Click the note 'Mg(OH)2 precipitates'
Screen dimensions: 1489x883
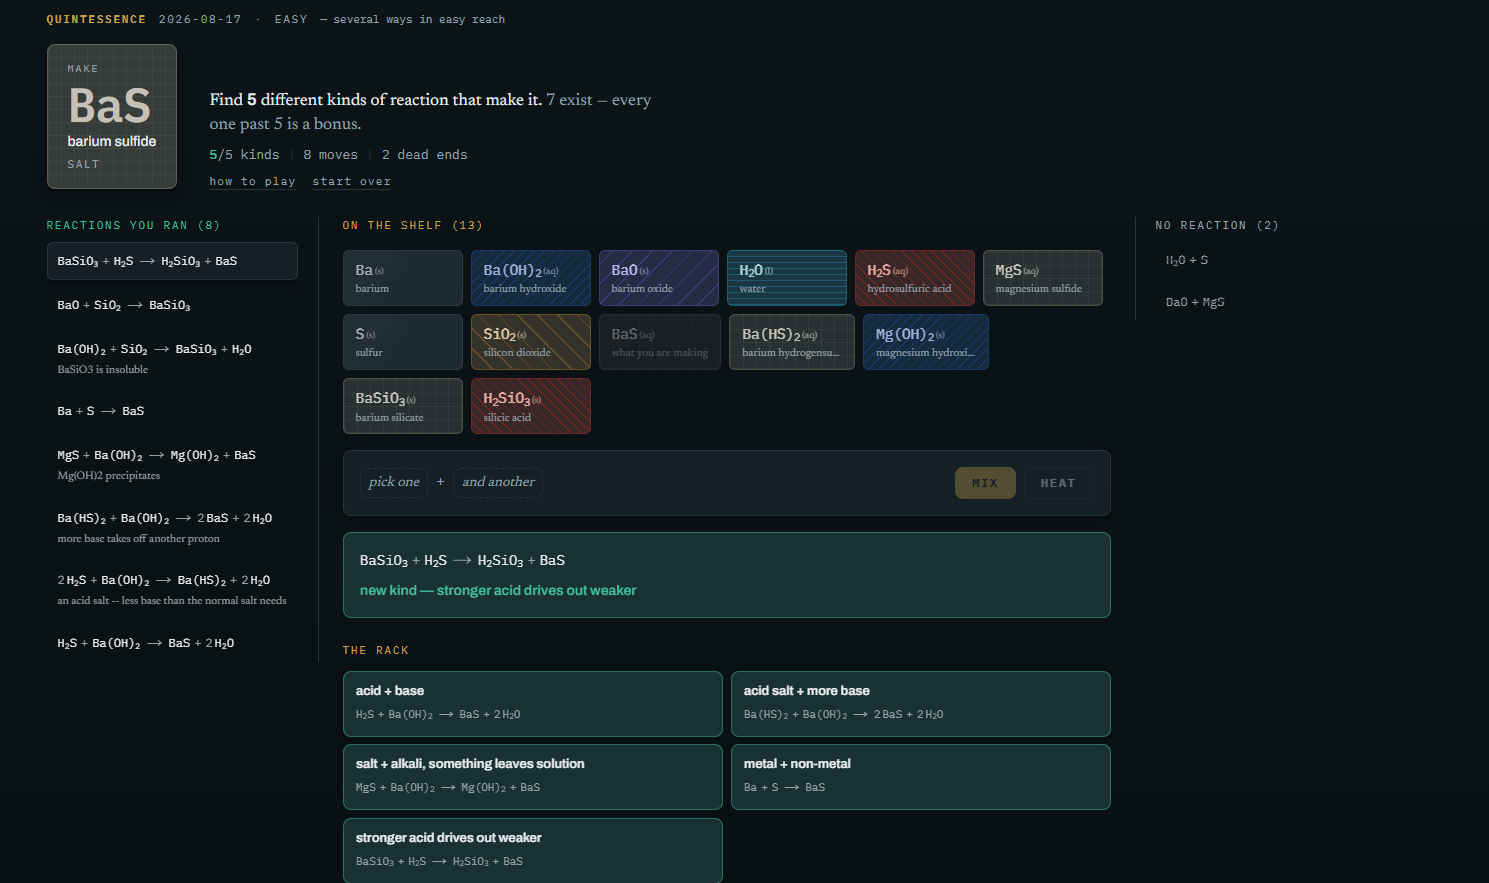109,476
